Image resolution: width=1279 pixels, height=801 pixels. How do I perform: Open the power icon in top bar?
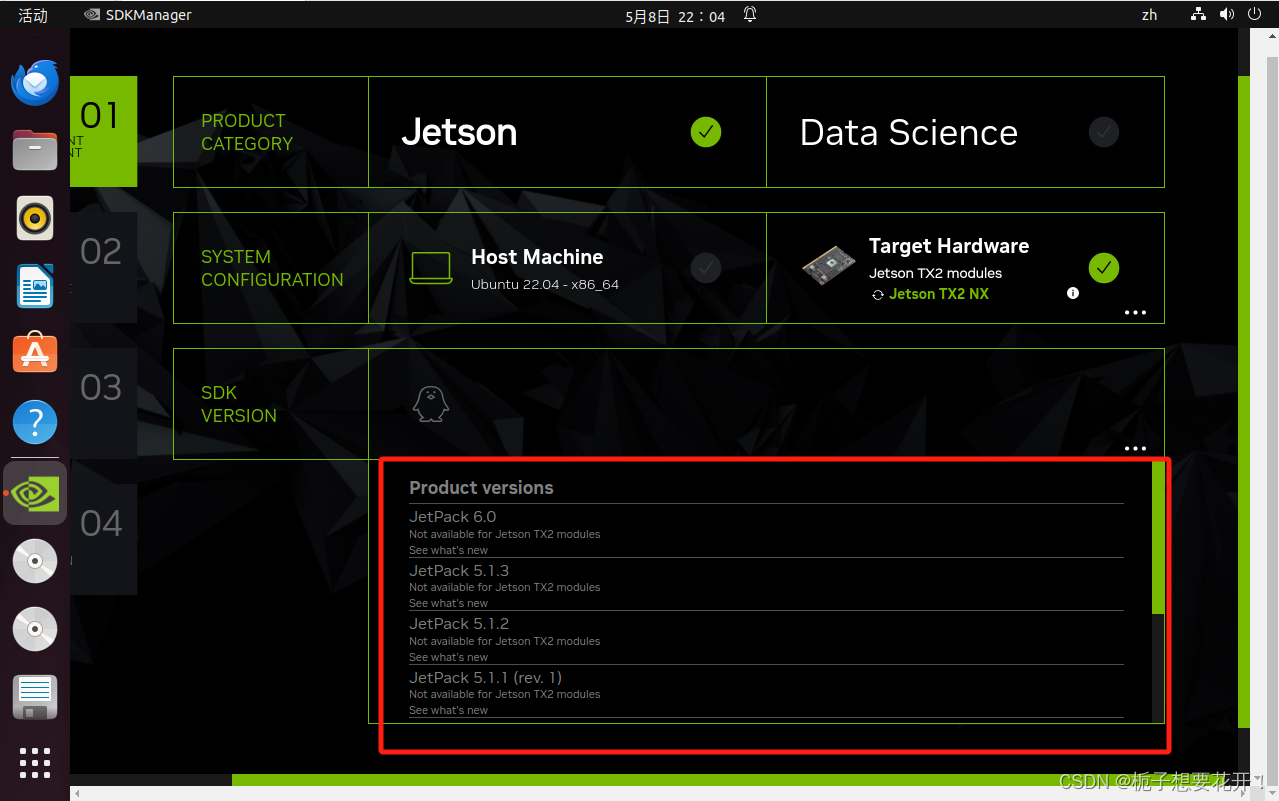(x=1255, y=15)
